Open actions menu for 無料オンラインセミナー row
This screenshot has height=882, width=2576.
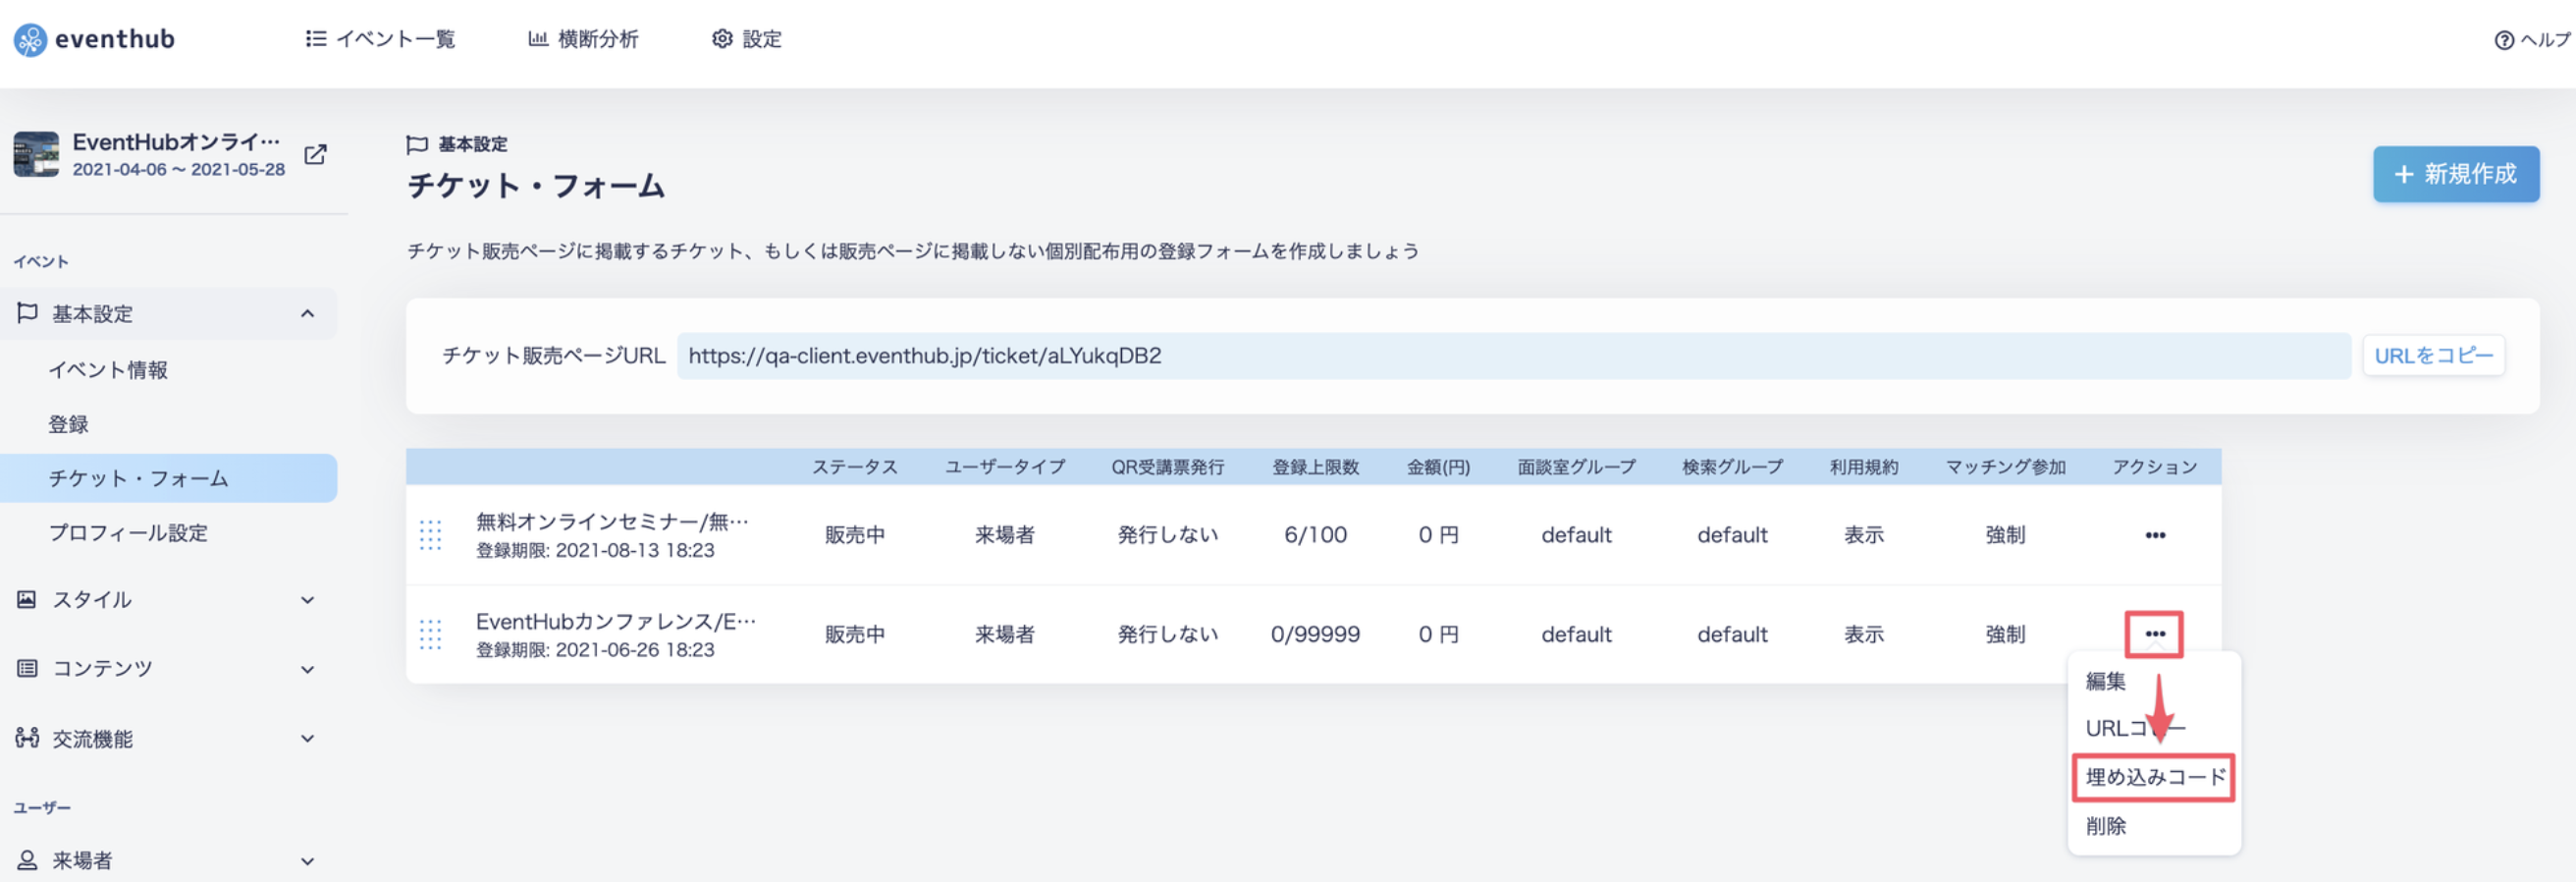click(x=2155, y=535)
